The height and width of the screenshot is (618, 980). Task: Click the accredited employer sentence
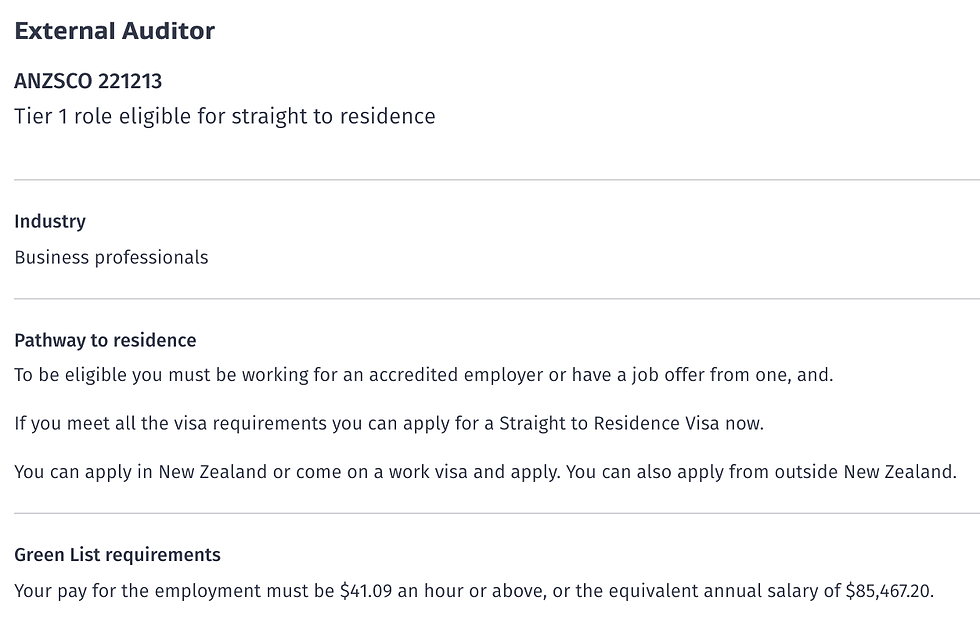click(x=424, y=375)
